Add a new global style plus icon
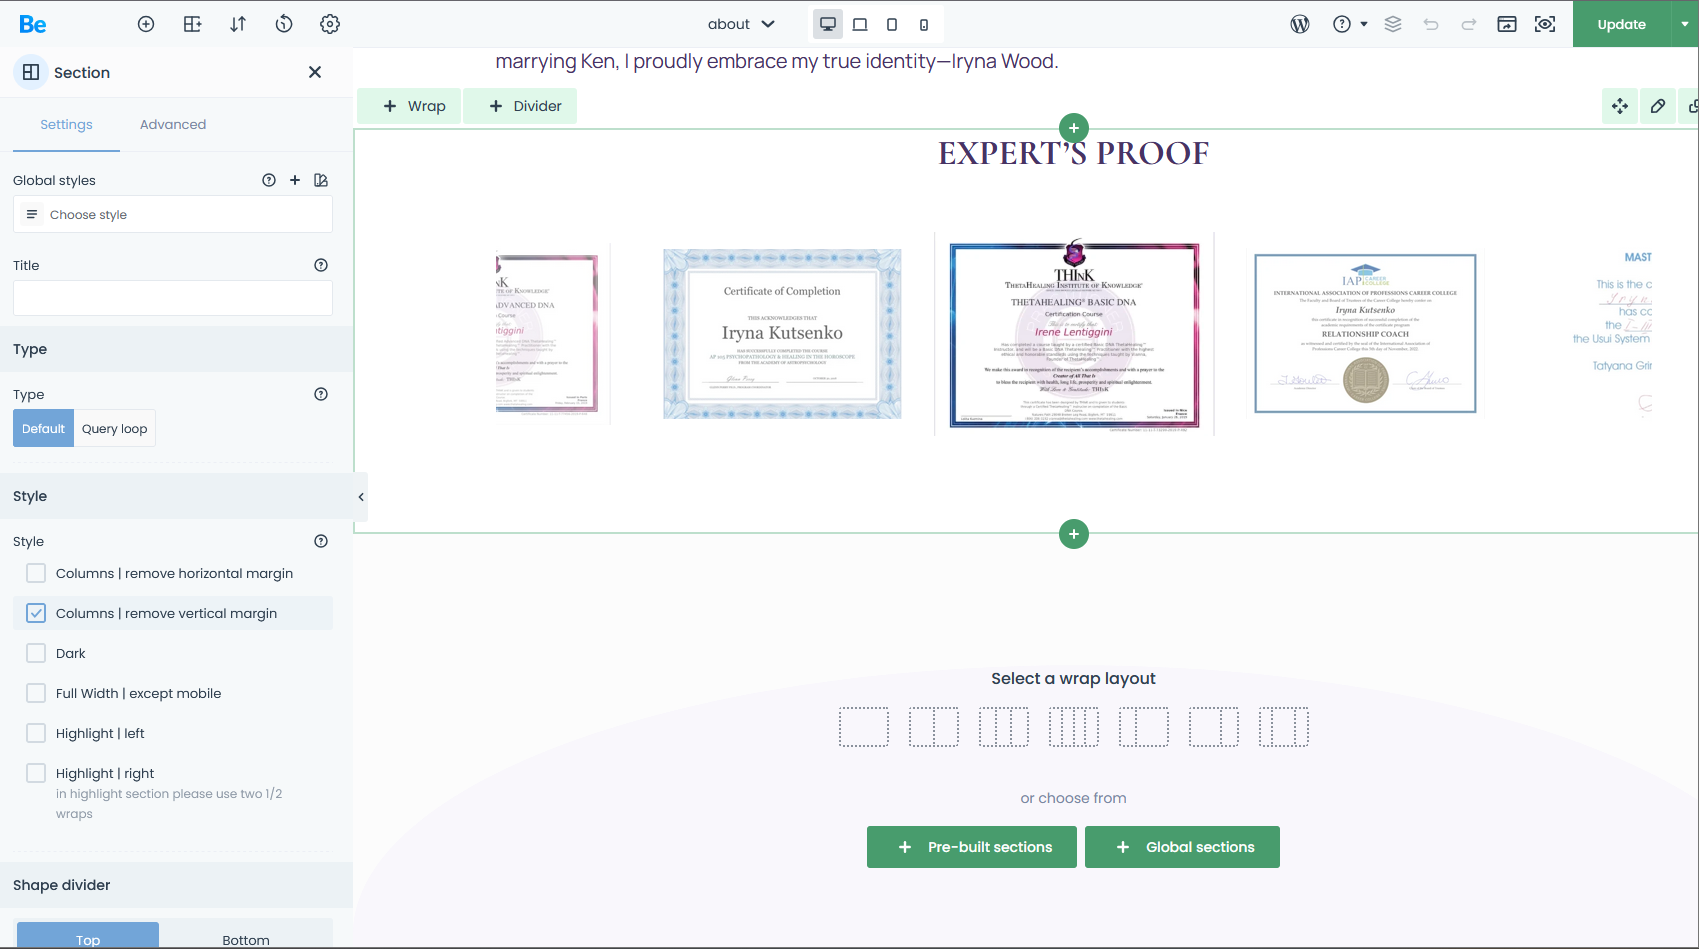 click(295, 180)
